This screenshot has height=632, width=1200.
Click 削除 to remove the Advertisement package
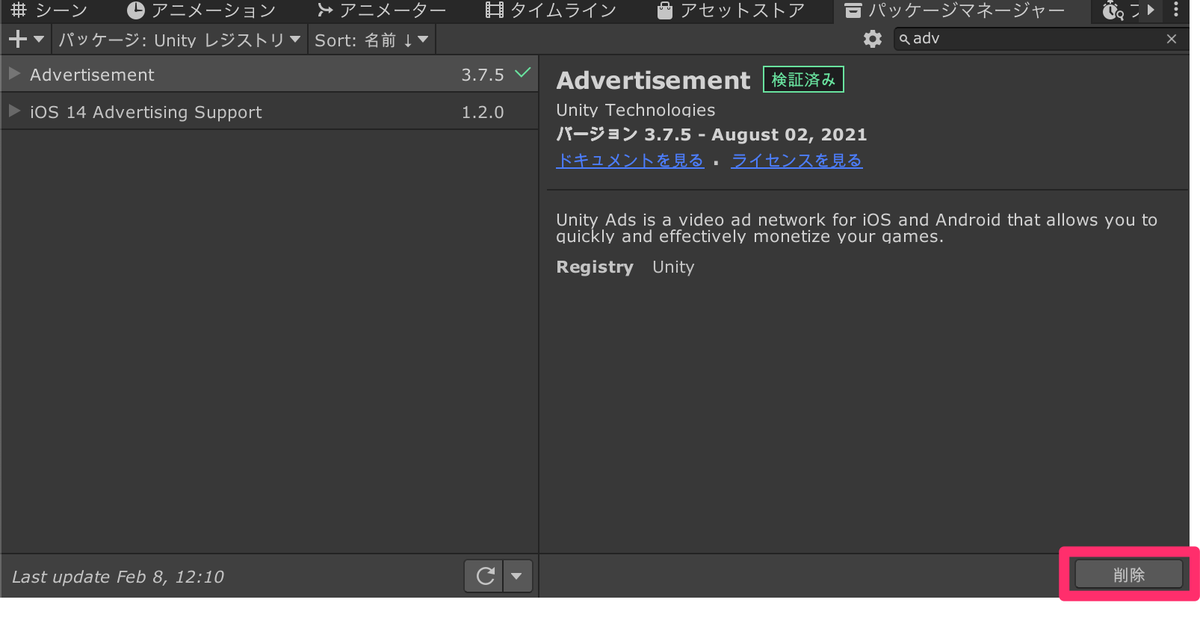click(1128, 574)
